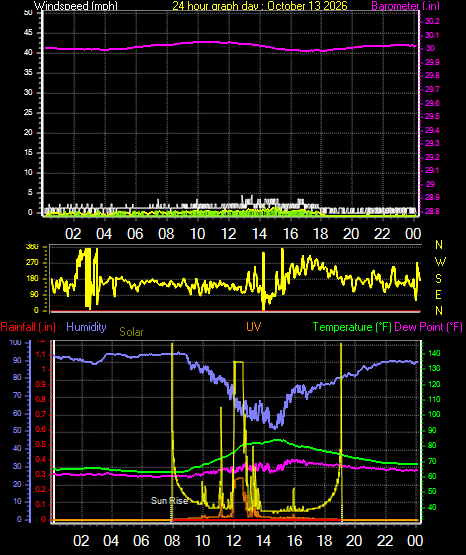This screenshot has width=466, height=555.
Task: Click rainfall scale value 1.1
Action: (x=41, y=355)
